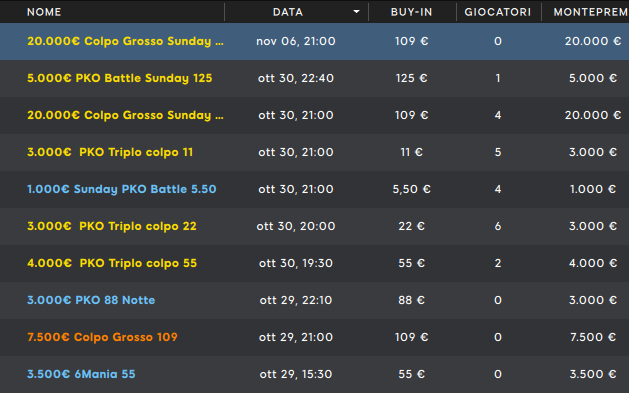The image size is (629, 393).
Task: Click the DATA sort arrow icon
Action: [x=356, y=12]
